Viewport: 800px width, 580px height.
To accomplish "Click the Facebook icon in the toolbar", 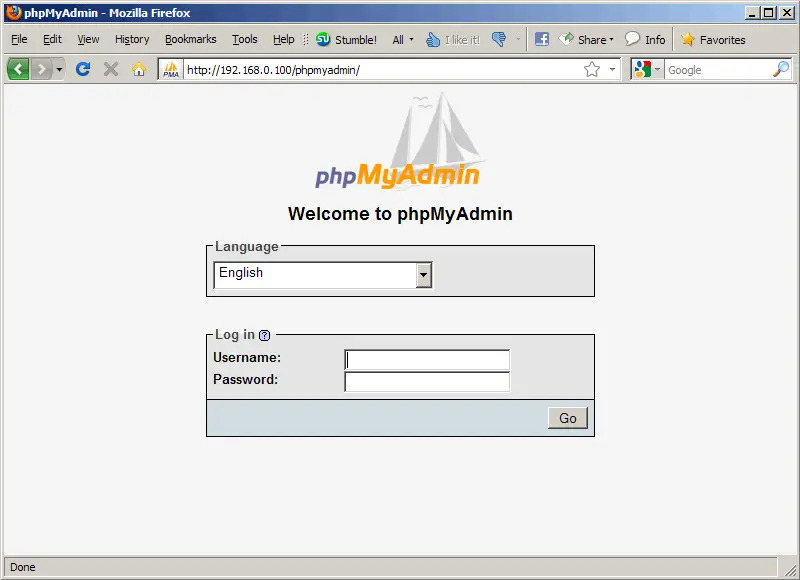I will pyautogui.click(x=542, y=39).
